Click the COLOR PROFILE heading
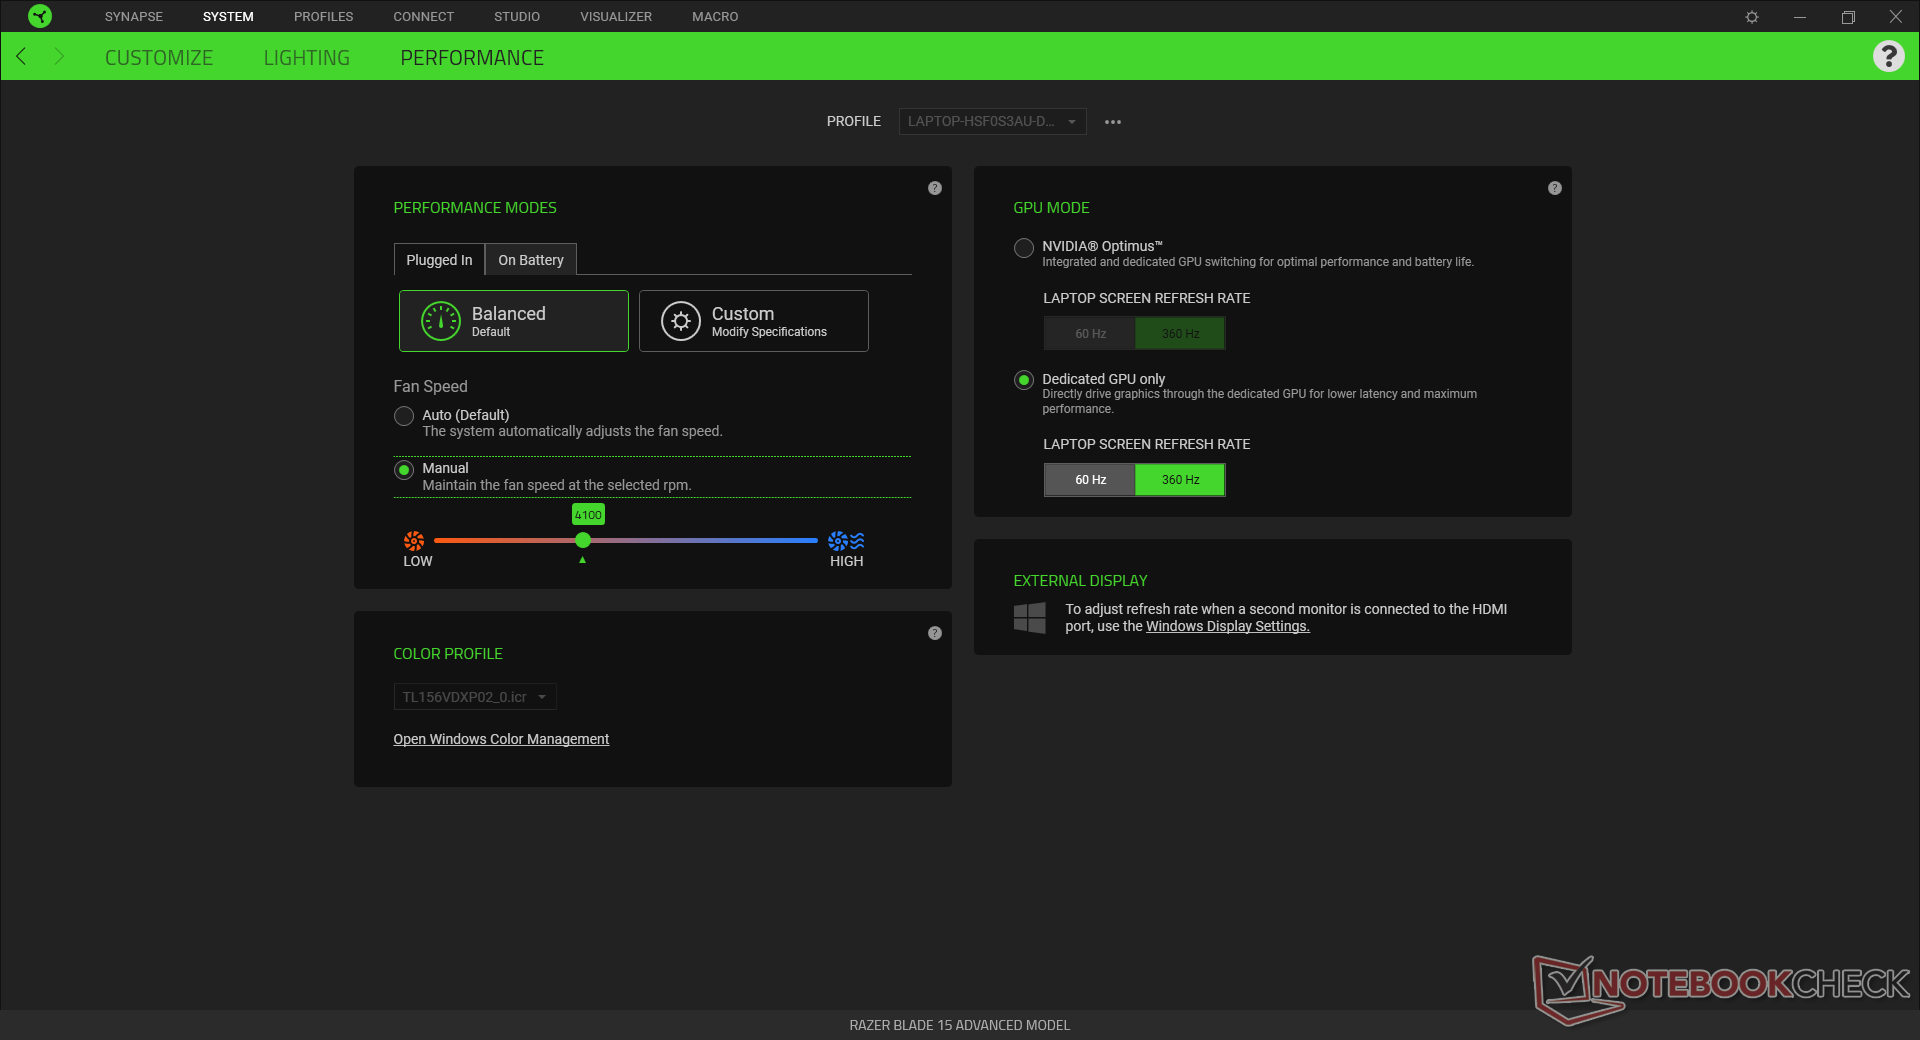 coord(448,654)
